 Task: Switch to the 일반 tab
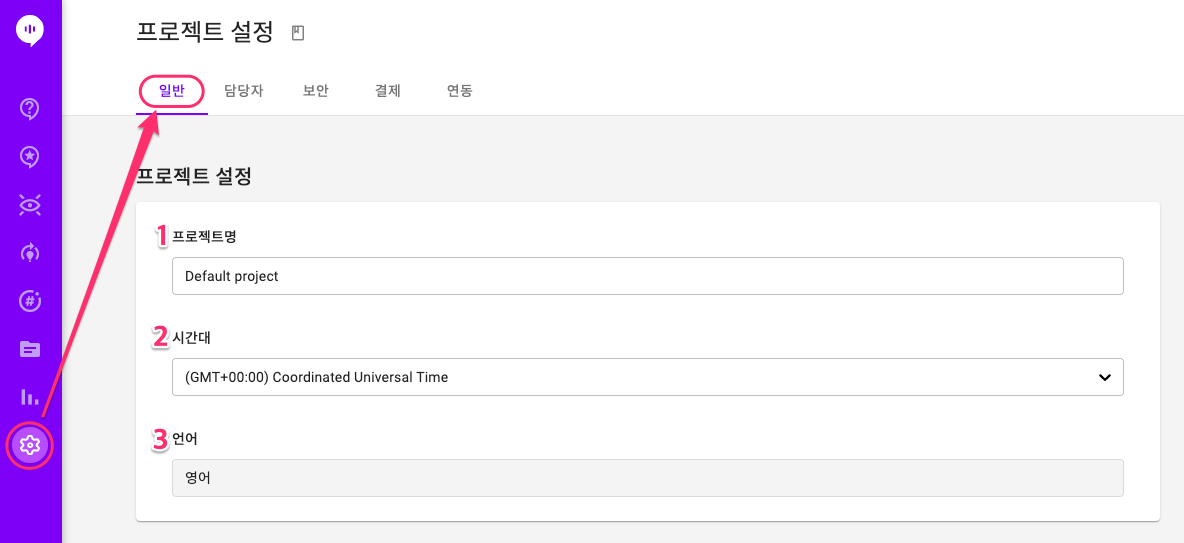click(x=172, y=92)
